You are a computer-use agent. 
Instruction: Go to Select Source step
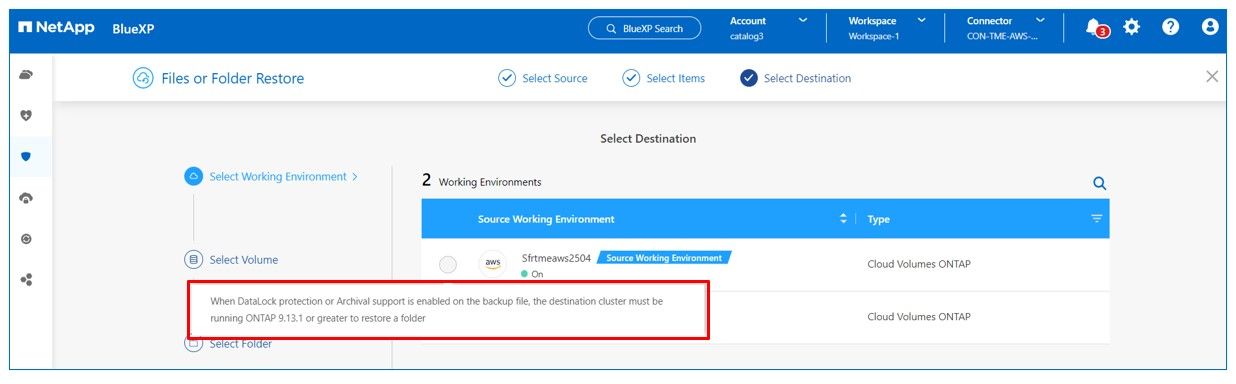[x=543, y=78]
